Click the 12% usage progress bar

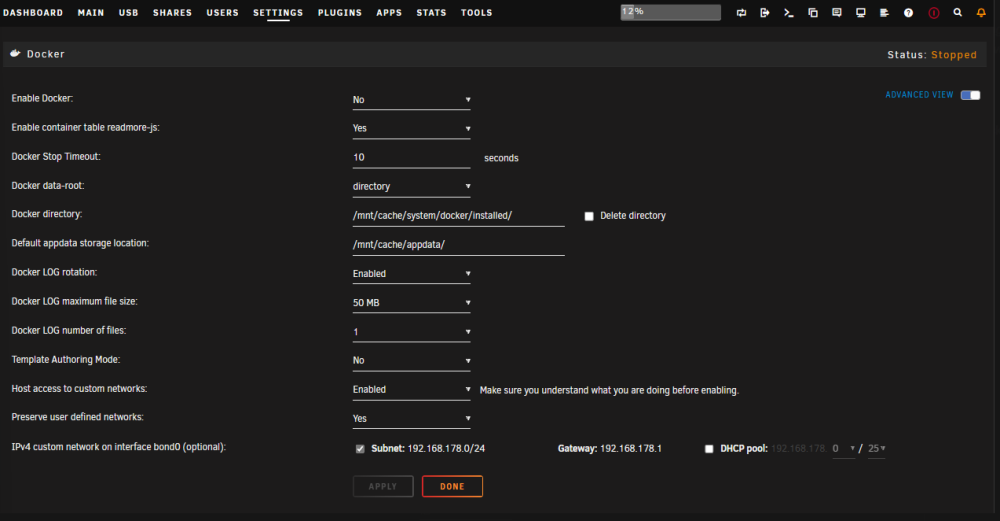click(x=670, y=12)
